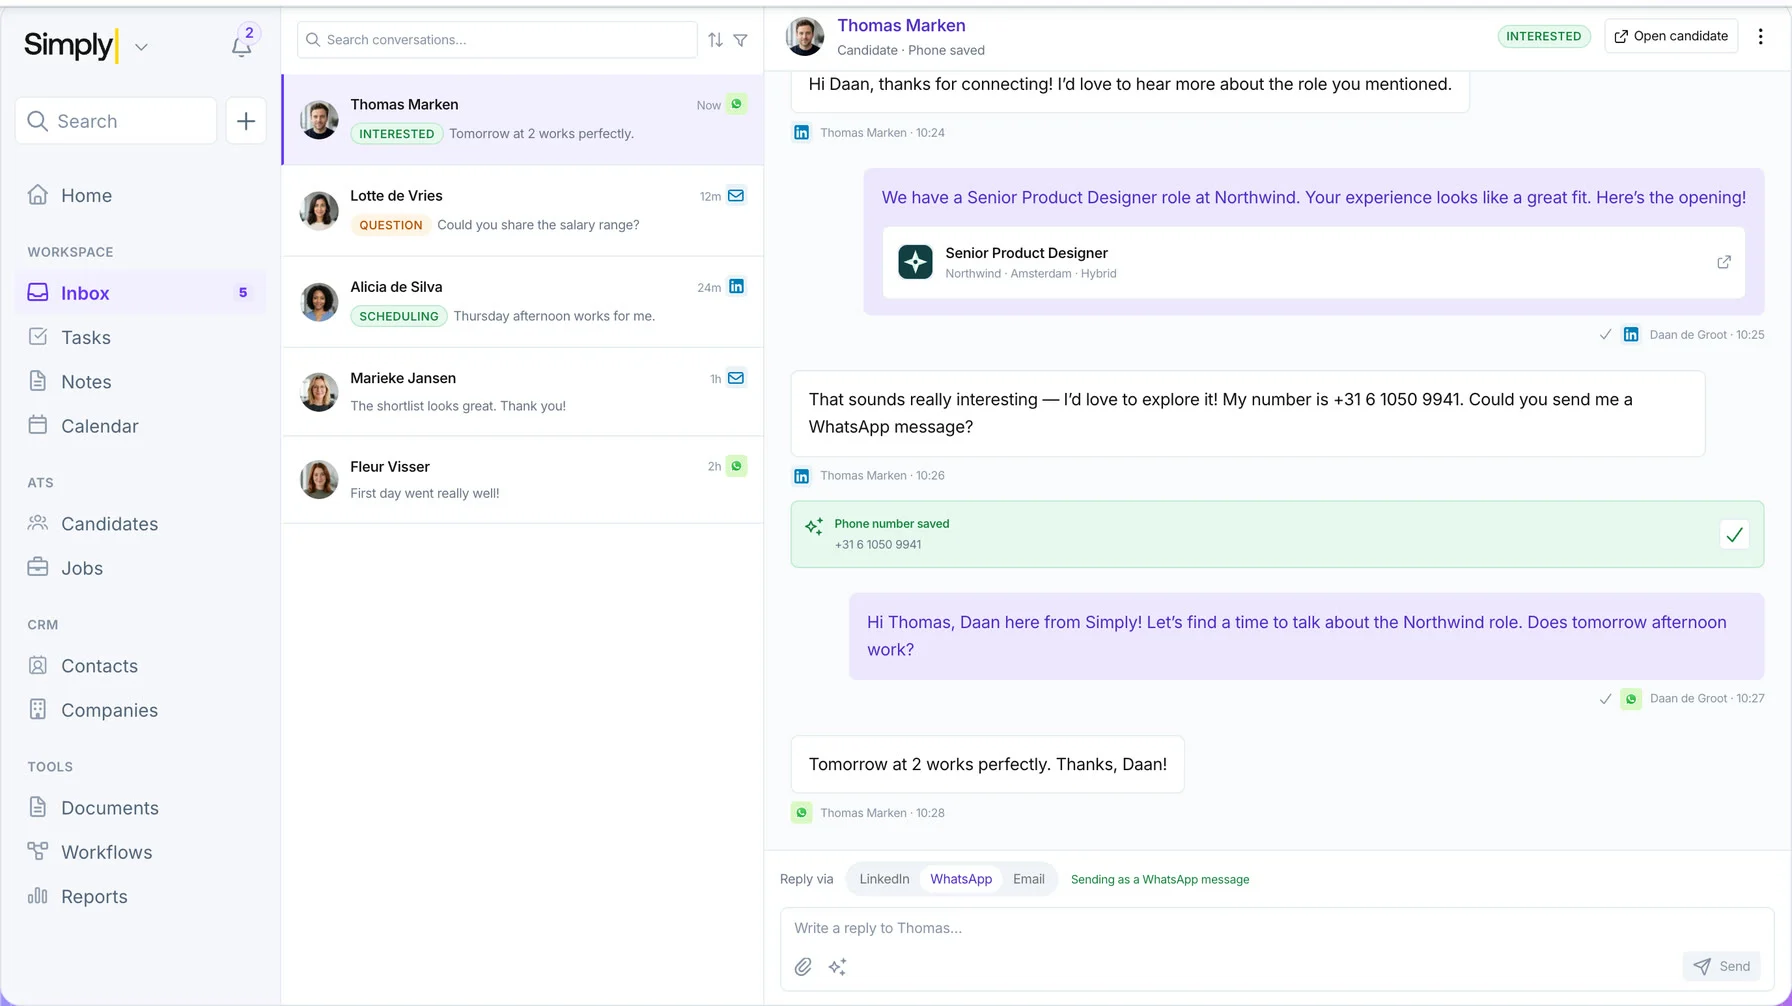Open Senior Product Designer job external link
Viewport: 1792px width, 1006px height.
tap(1724, 262)
